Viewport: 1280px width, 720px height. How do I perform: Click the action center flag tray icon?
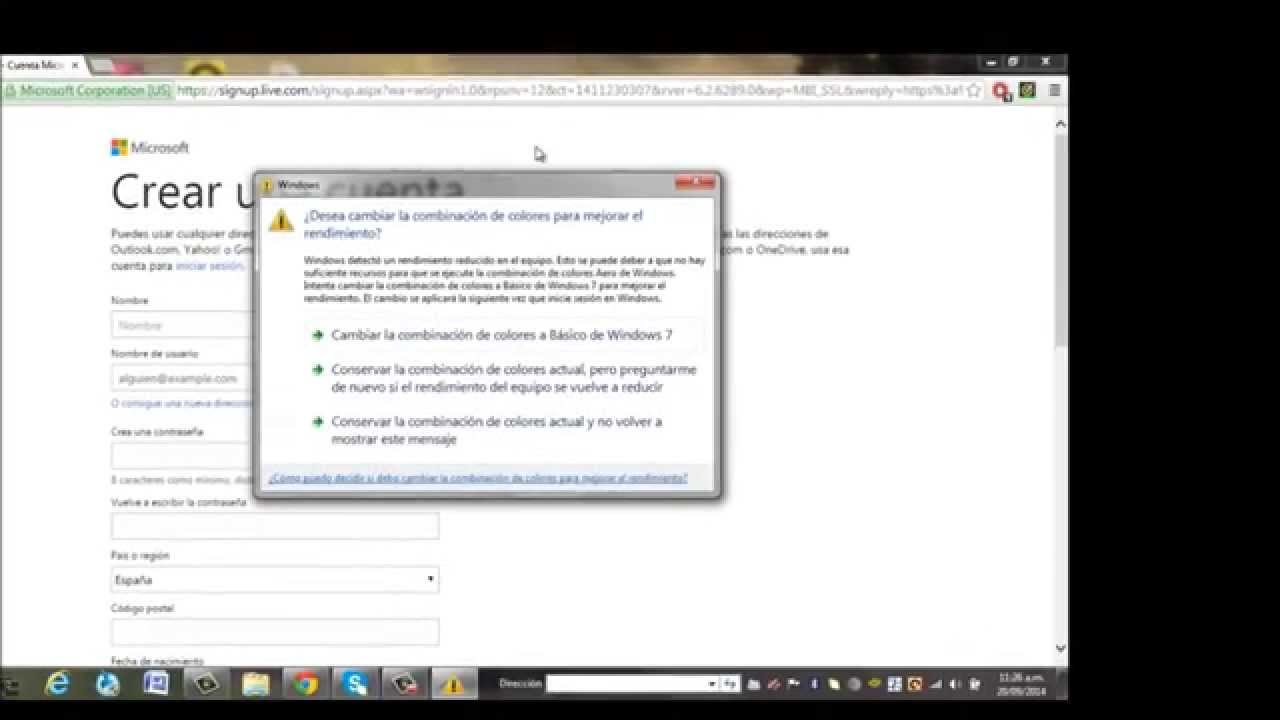pos(795,685)
